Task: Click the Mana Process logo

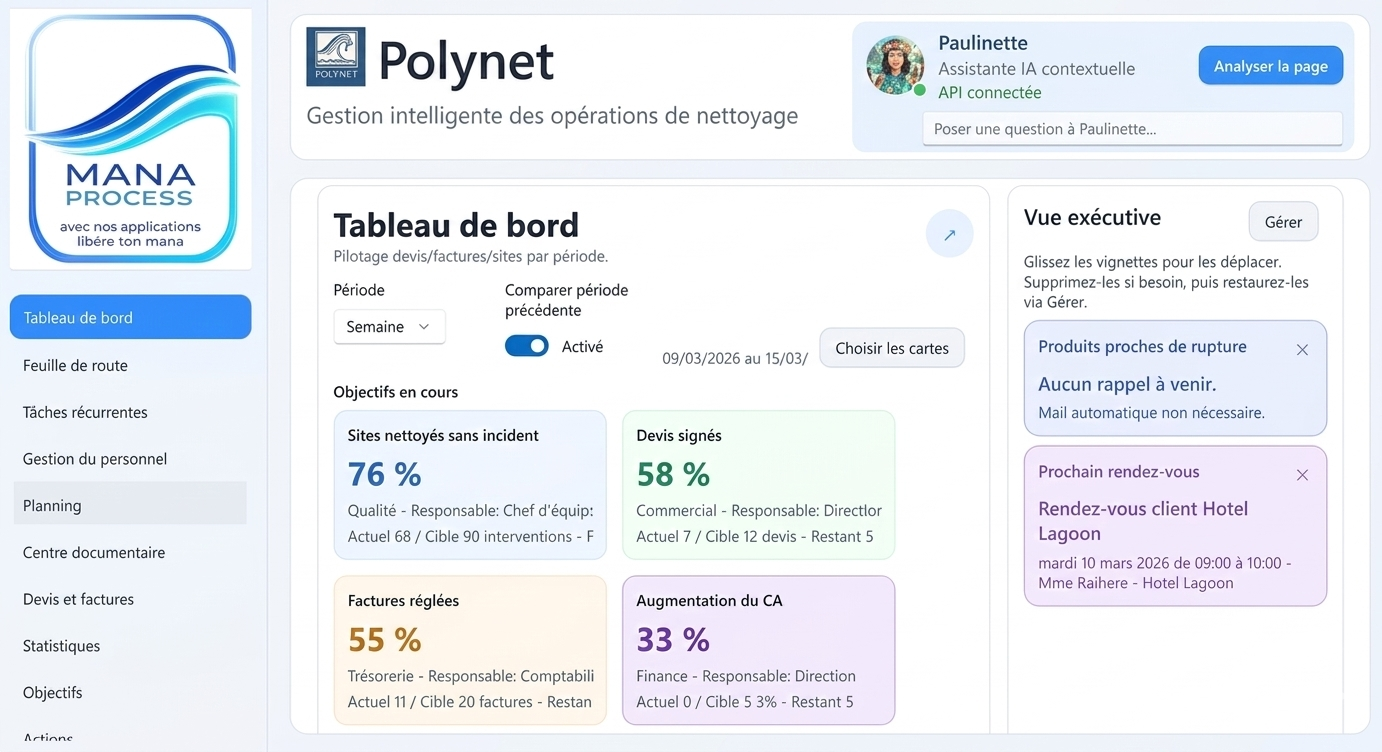Action: click(130, 139)
